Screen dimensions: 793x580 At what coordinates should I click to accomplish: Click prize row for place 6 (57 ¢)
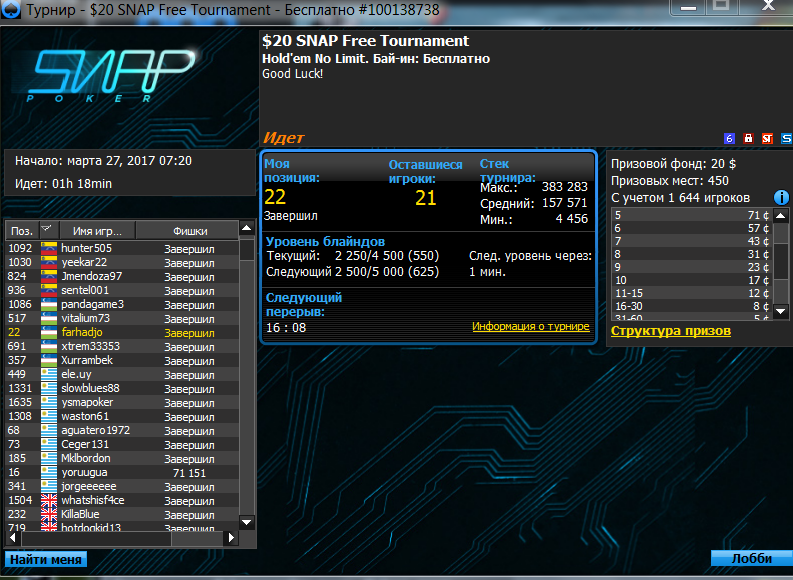click(x=692, y=228)
